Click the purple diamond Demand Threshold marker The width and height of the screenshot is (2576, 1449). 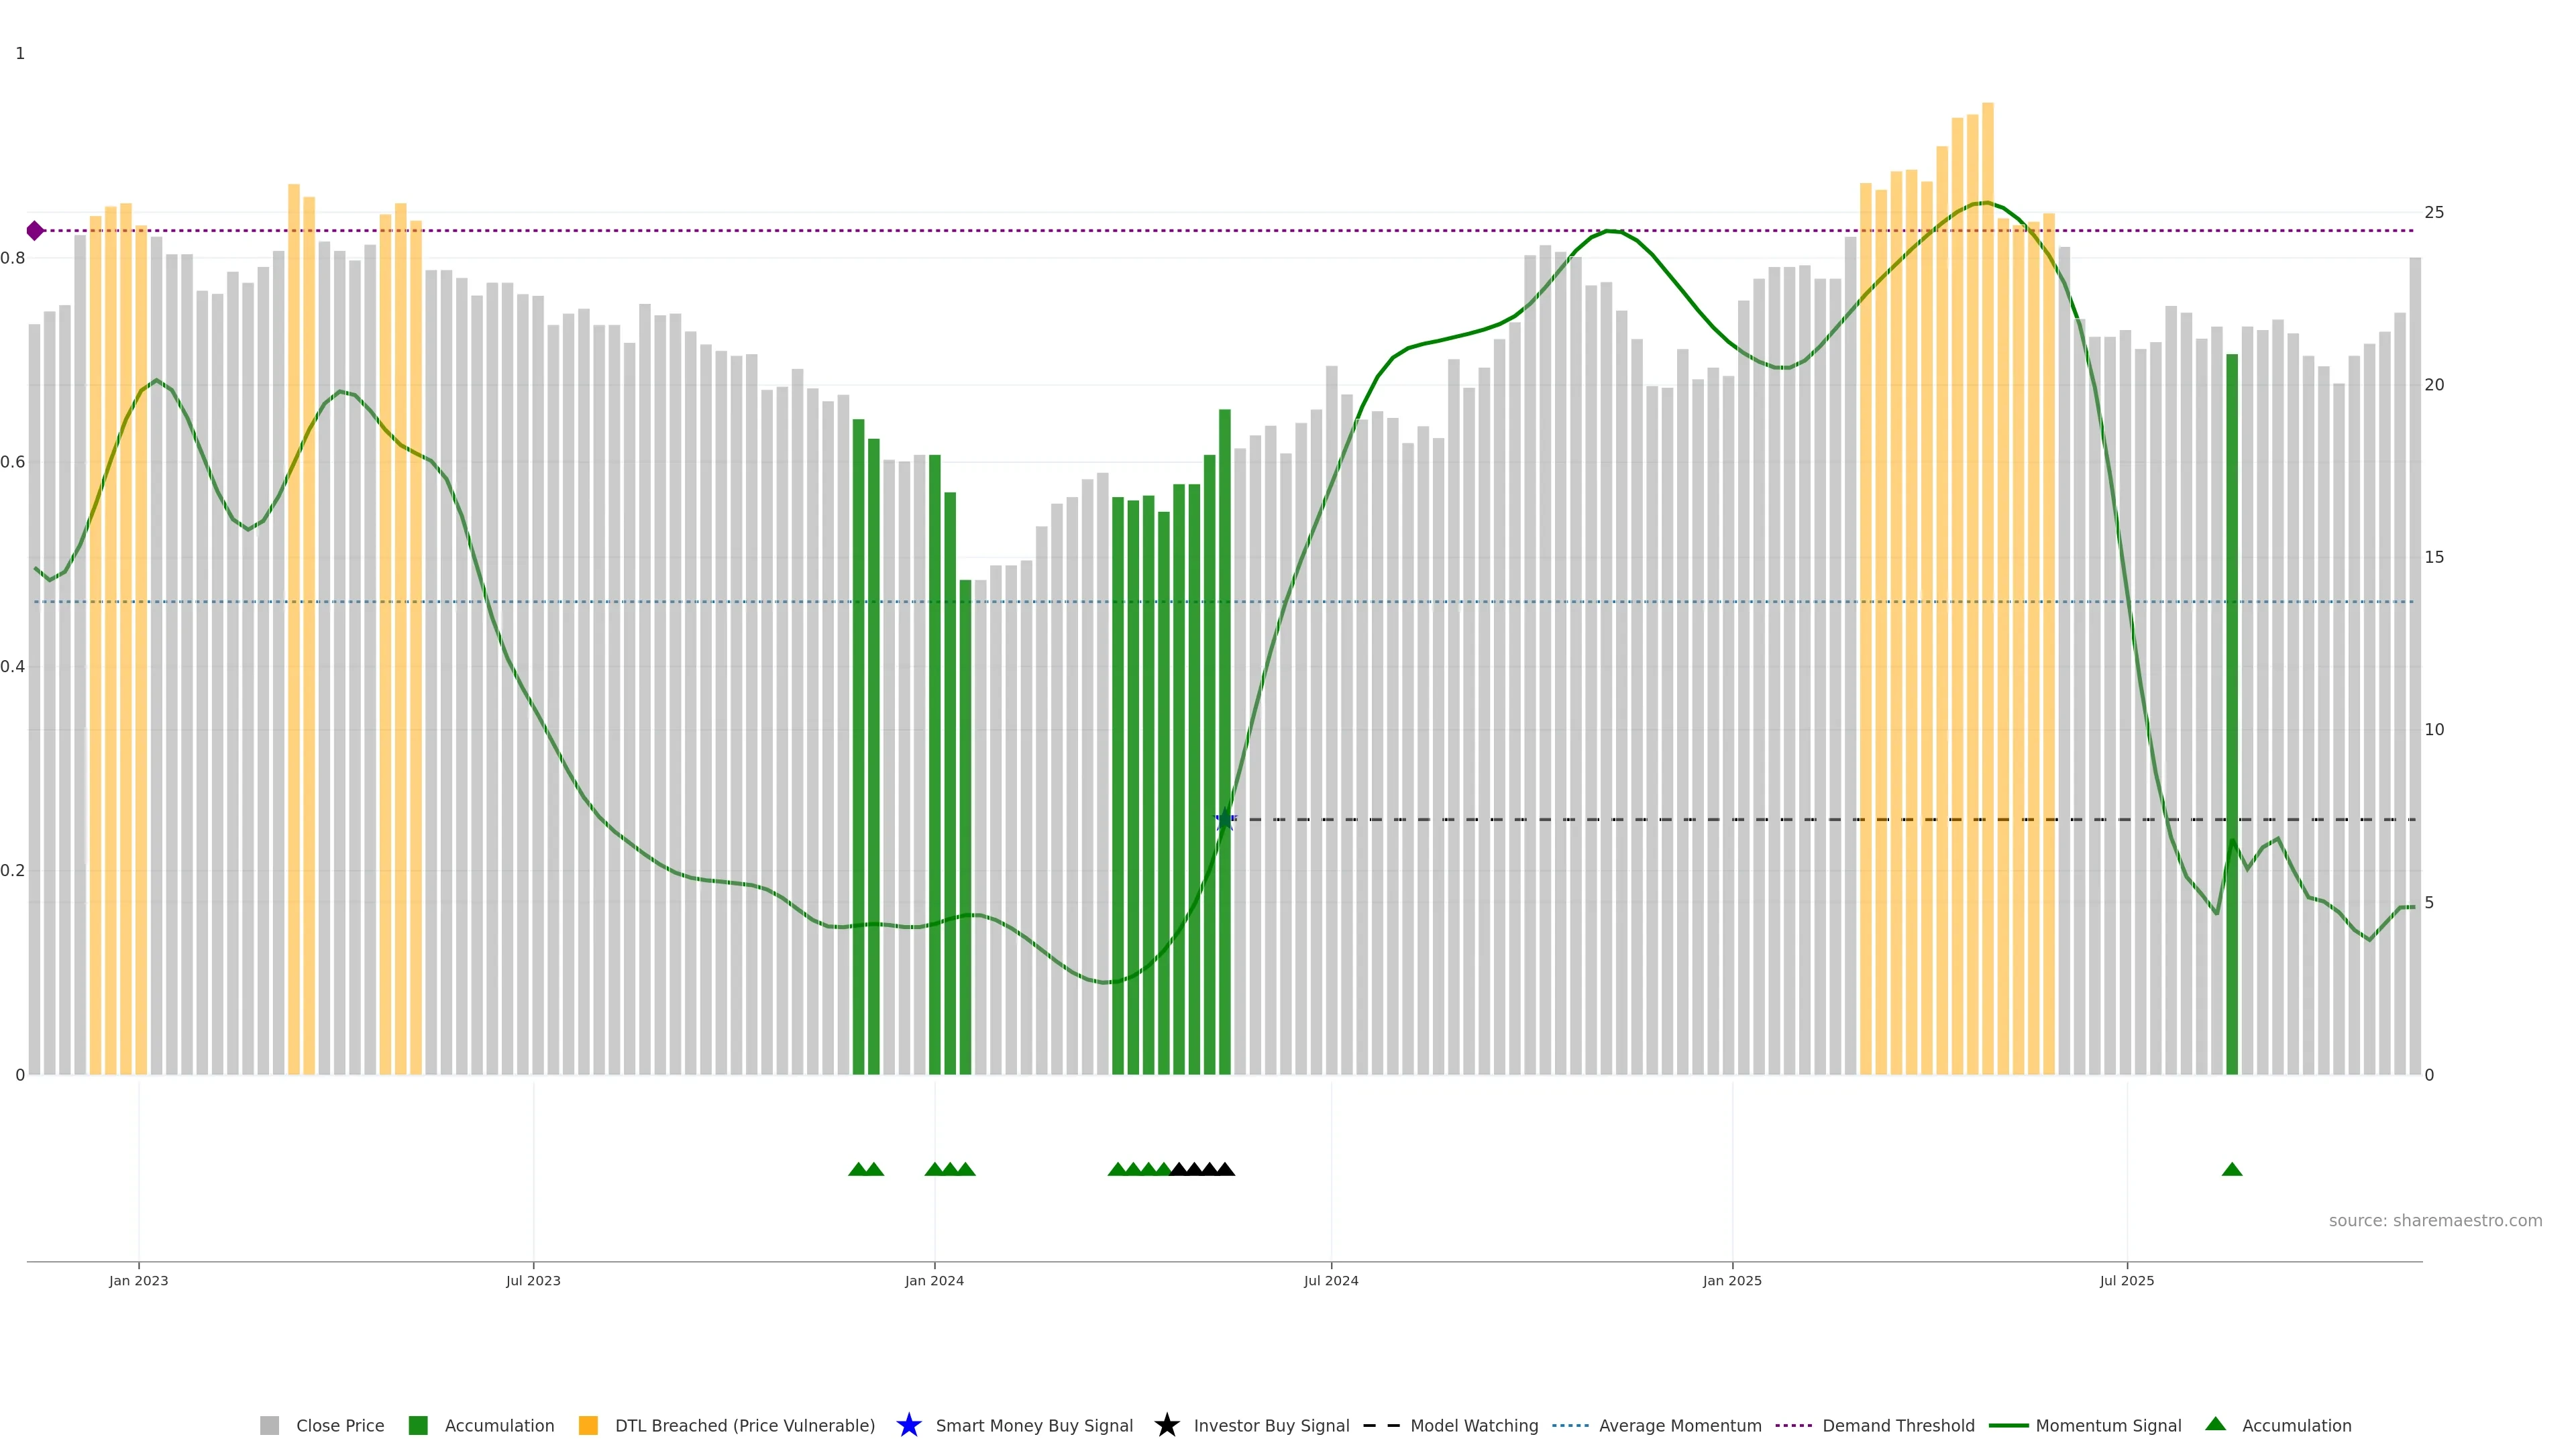[x=35, y=231]
